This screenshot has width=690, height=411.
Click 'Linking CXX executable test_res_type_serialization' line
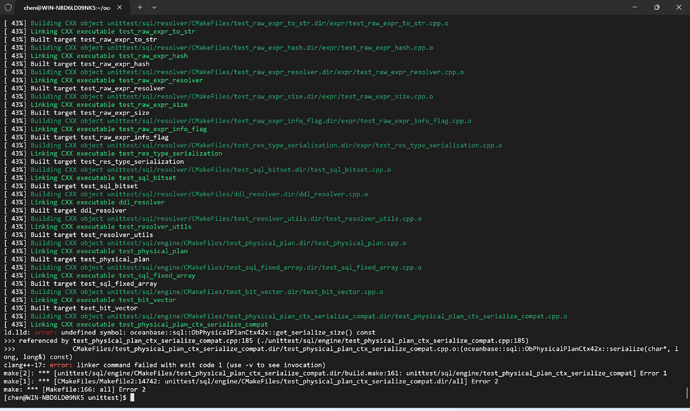(x=113, y=154)
